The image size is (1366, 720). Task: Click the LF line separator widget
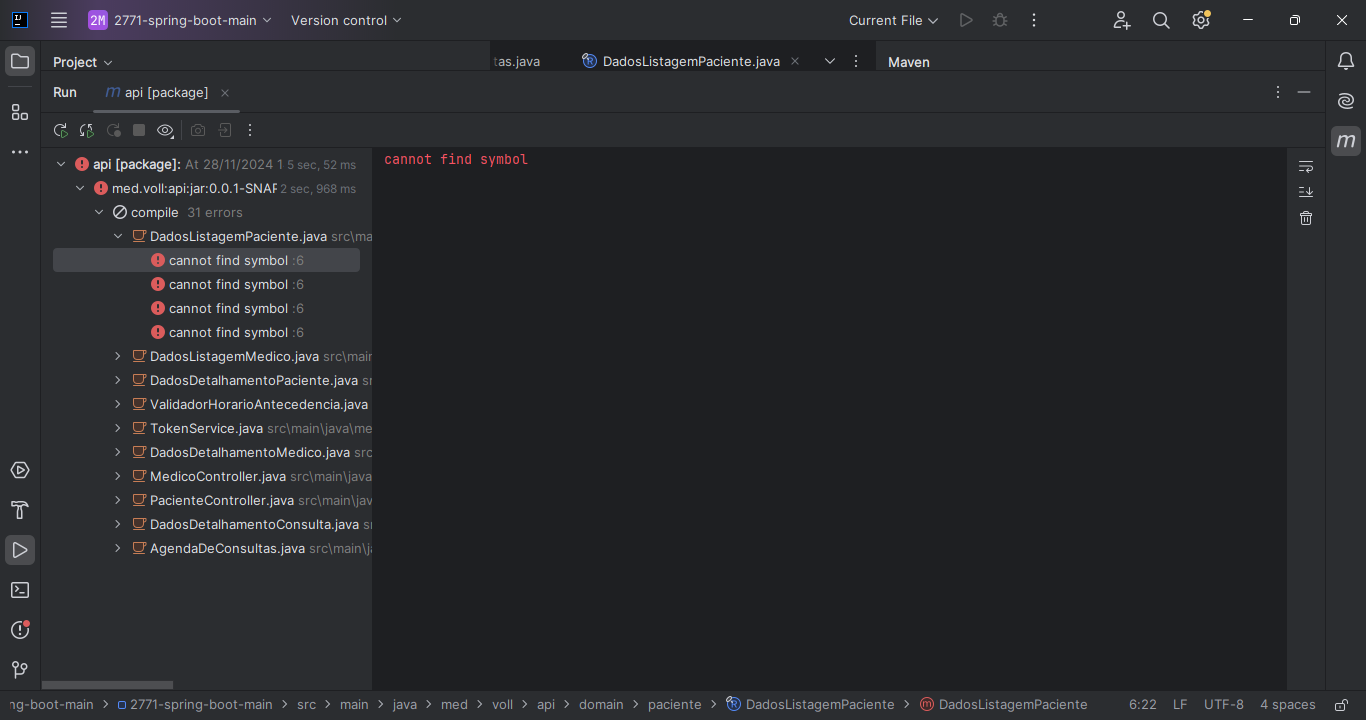tap(1180, 705)
